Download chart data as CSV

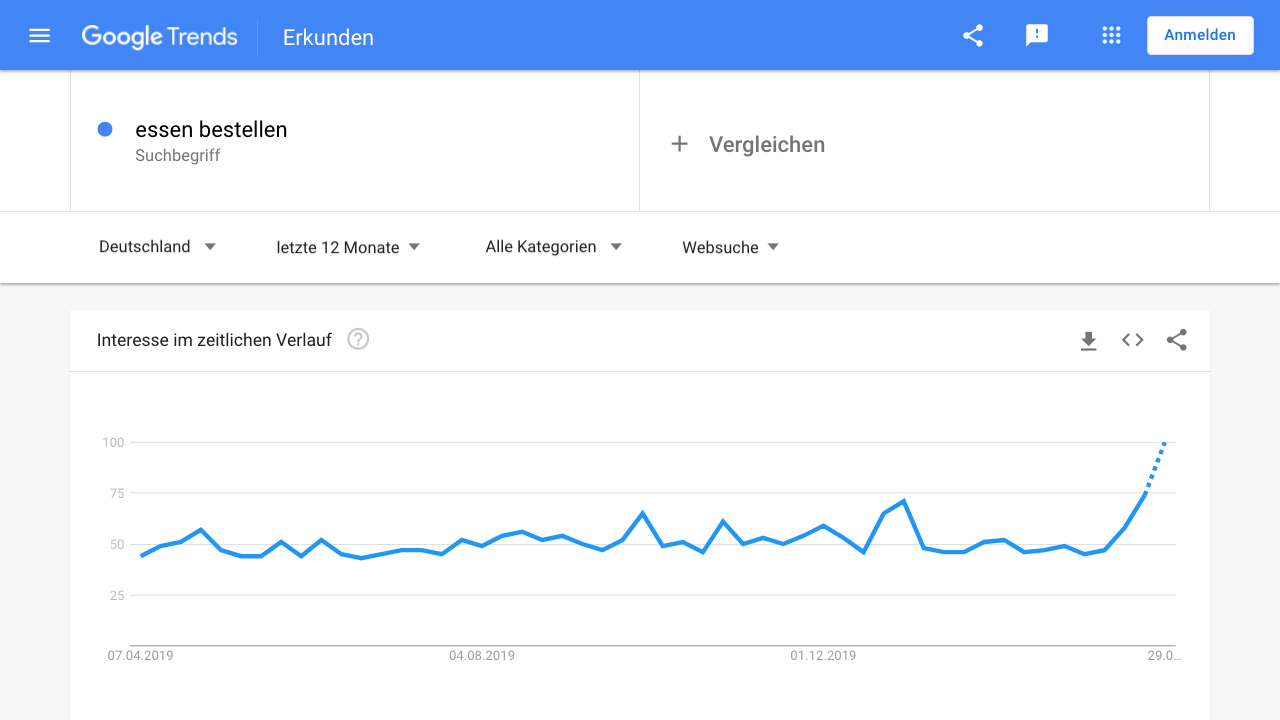coord(1089,341)
